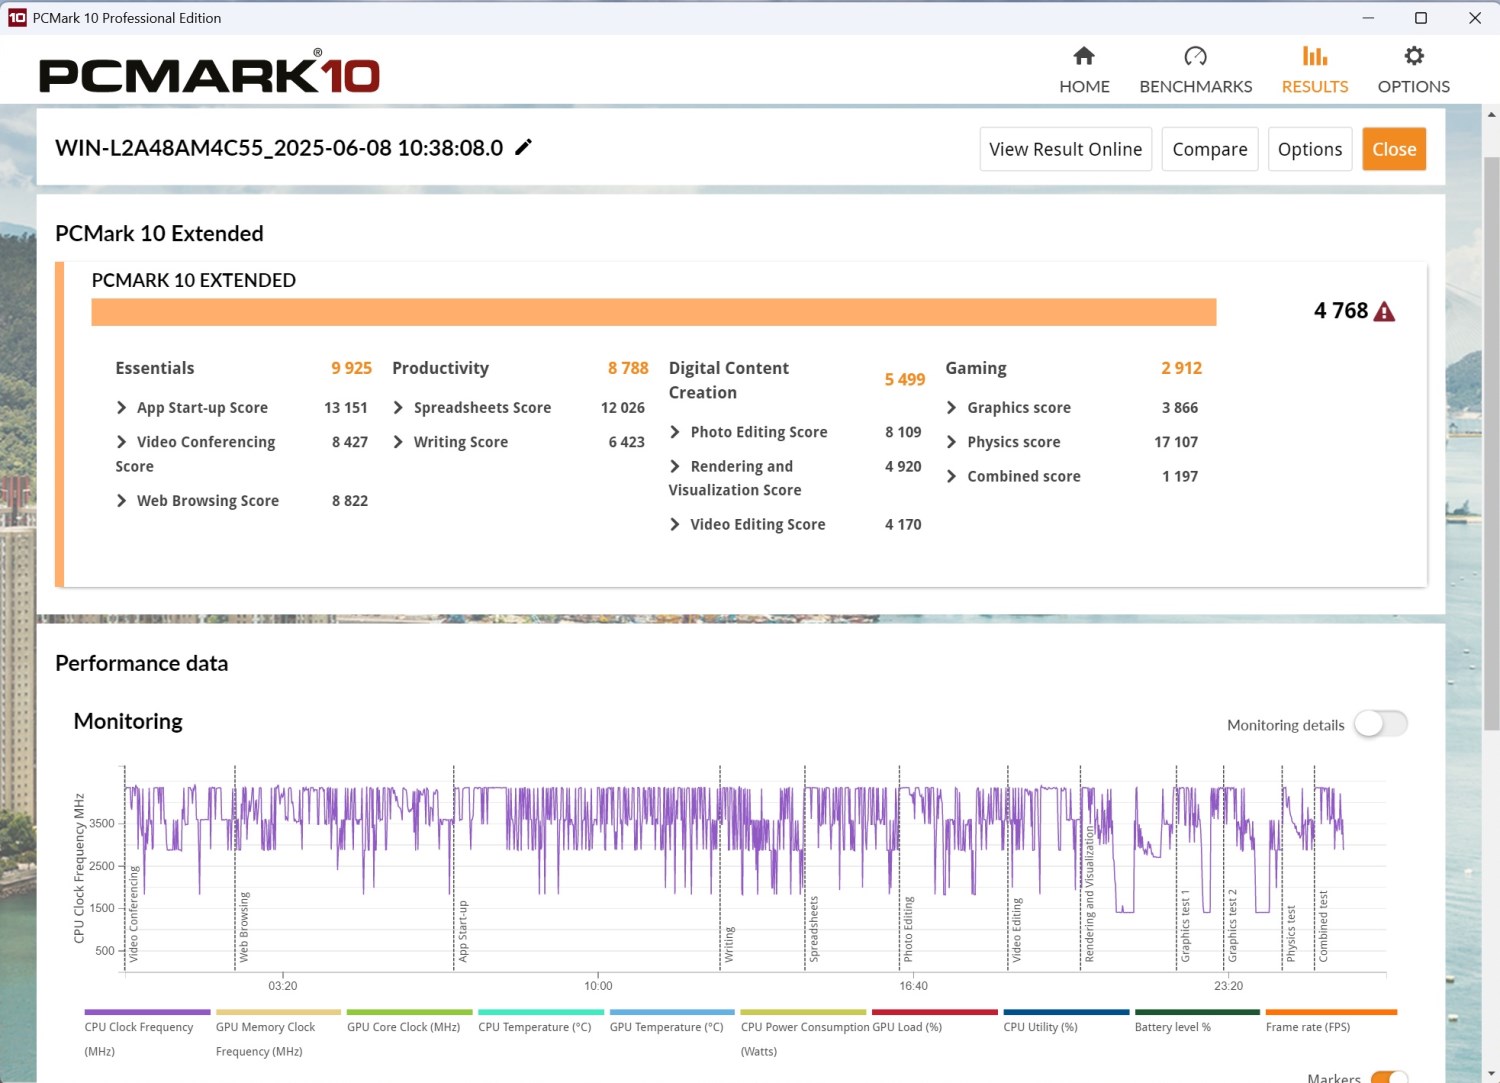The image size is (1500, 1083).
Task: Click the orange PCMARK 10 EXTENDED score bar
Action: click(654, 312)
